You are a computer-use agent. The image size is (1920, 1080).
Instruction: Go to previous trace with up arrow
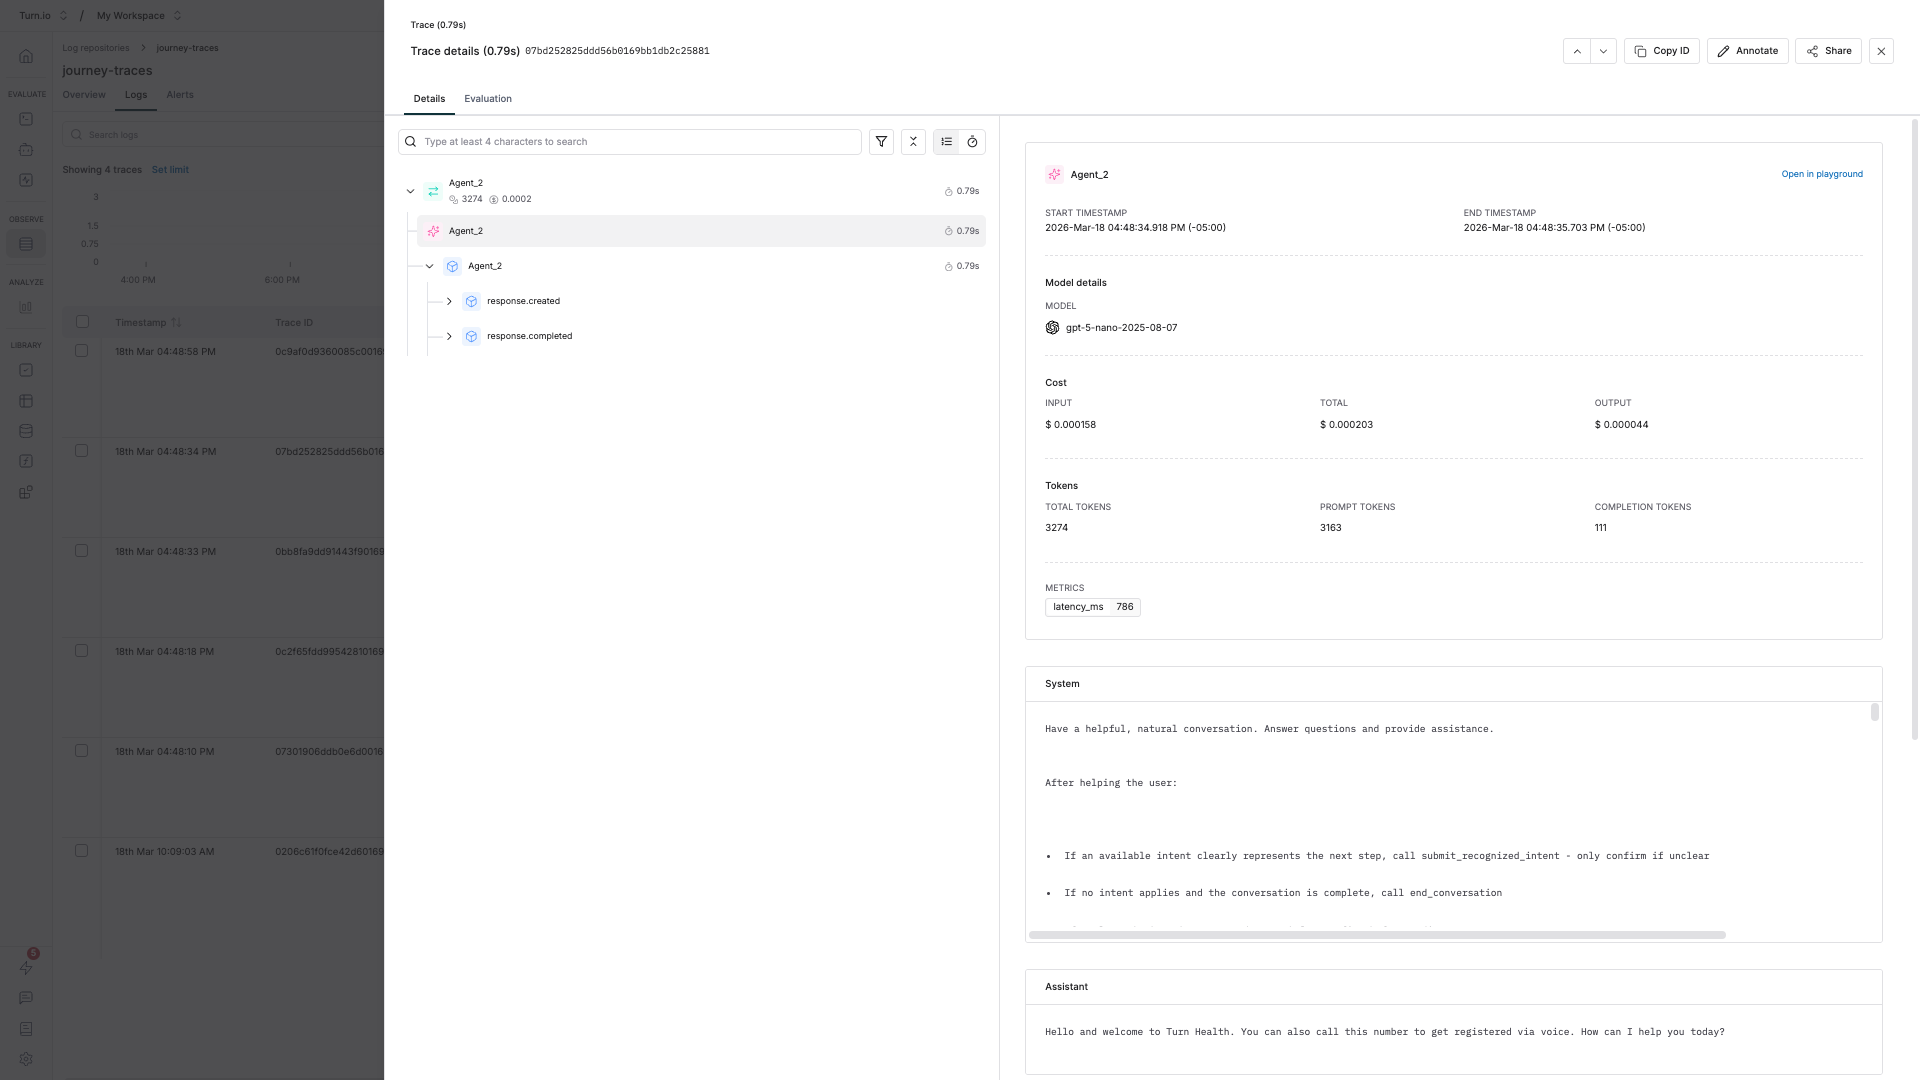coord(1577,51)
